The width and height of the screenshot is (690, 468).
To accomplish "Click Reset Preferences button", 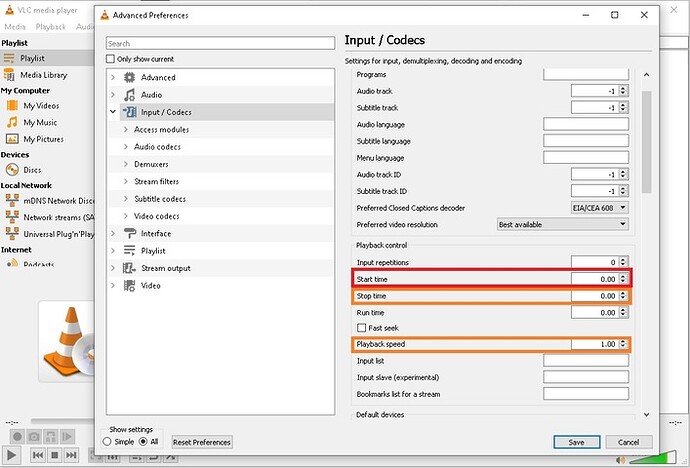I will (x=202, y=442).
